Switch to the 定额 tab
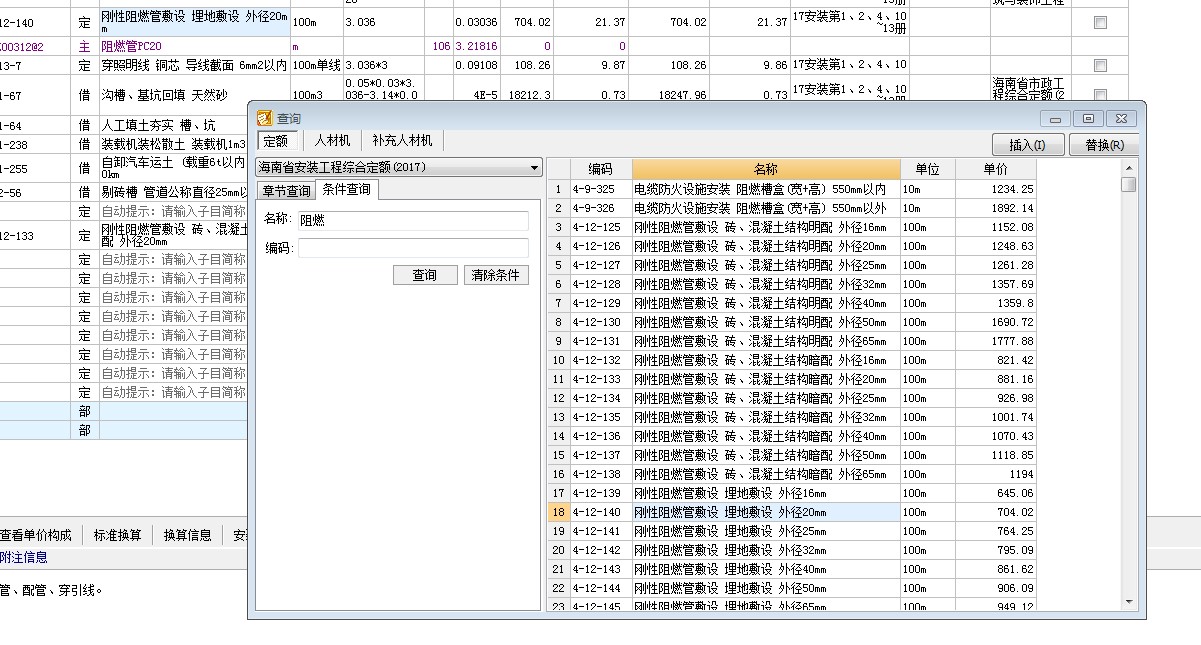This screenshot has width=1201, height=645. point(275,141)
